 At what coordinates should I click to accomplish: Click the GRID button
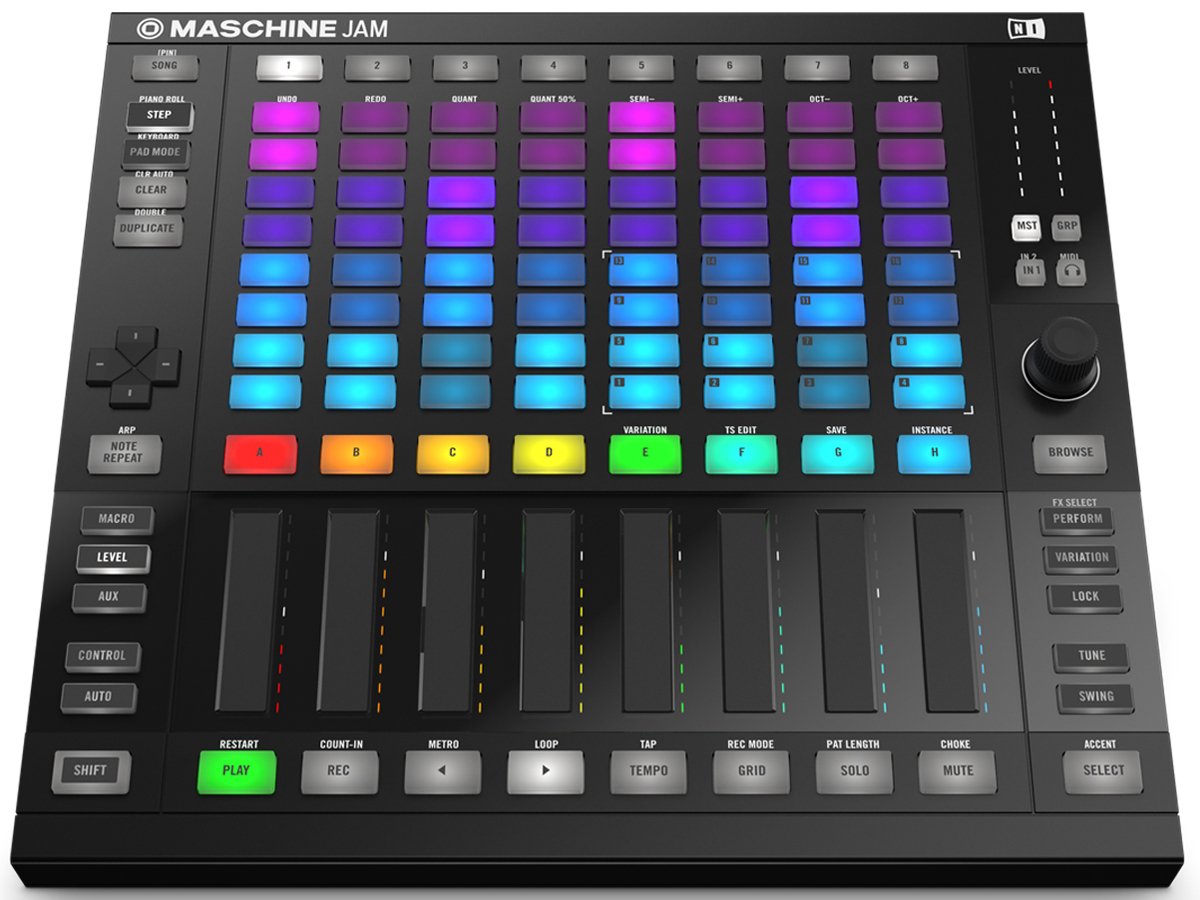coord(752,771)
